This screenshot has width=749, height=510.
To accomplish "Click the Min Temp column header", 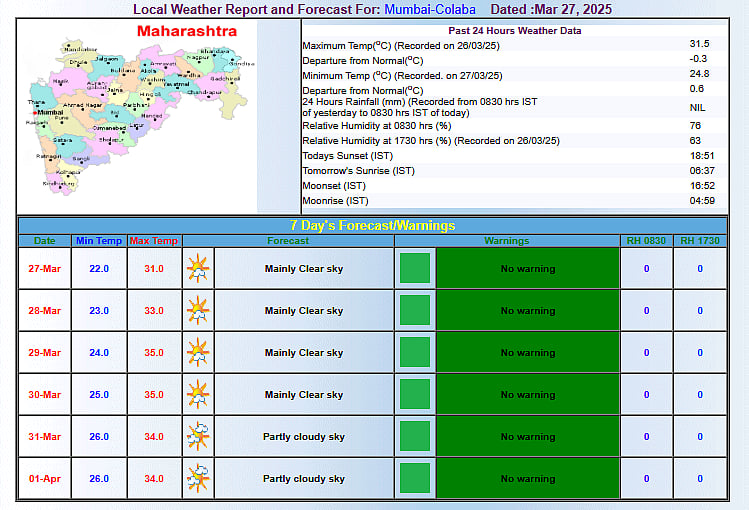I will [x=99, y=241].
